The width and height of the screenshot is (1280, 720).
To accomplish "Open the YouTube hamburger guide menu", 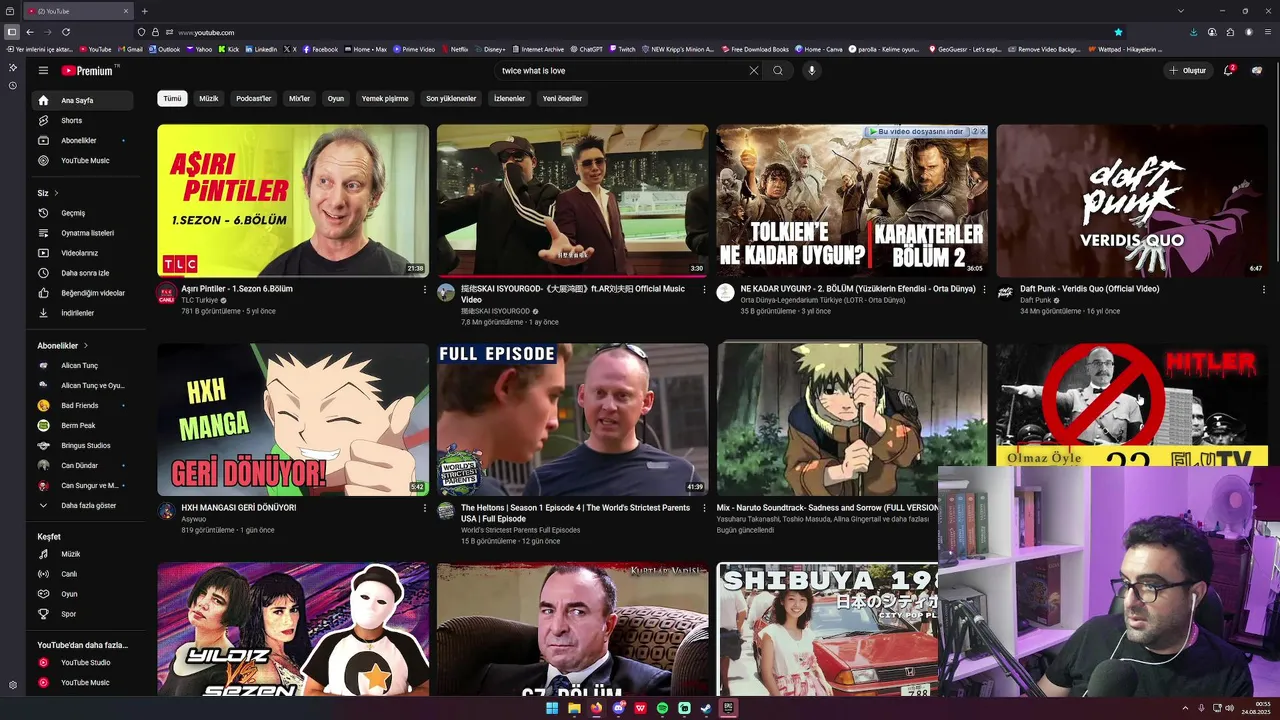I will point(43,71).
